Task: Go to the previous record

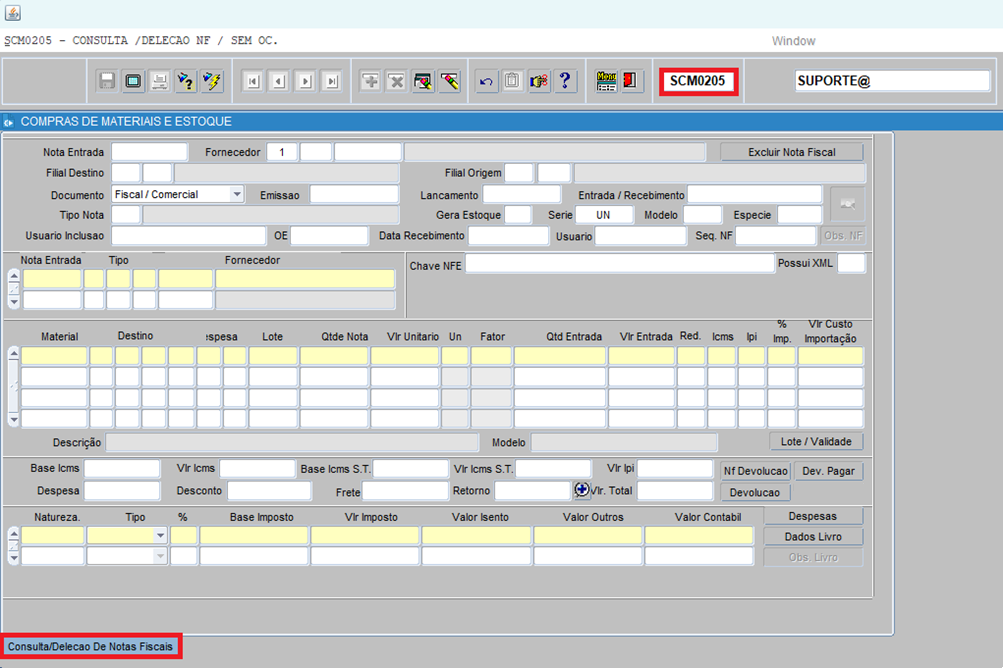Action: (x=279, y=81)
